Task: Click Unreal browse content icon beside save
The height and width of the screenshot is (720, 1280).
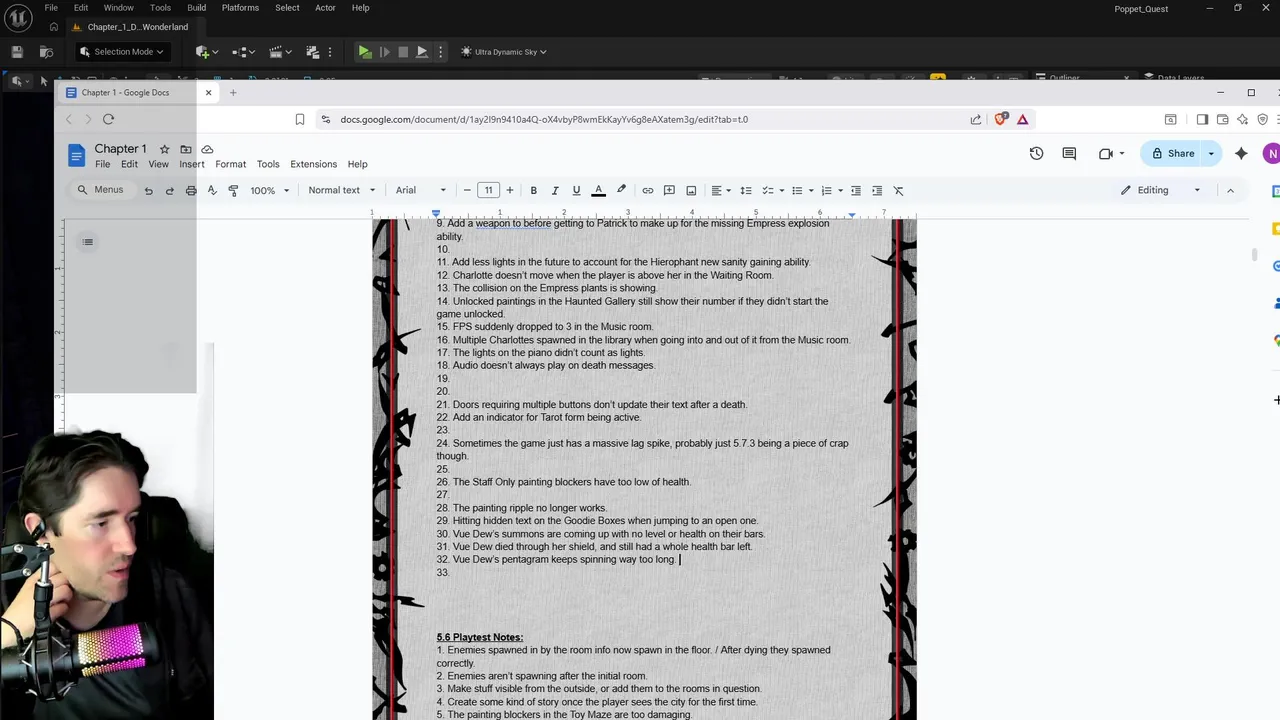Action: [46, 52]
